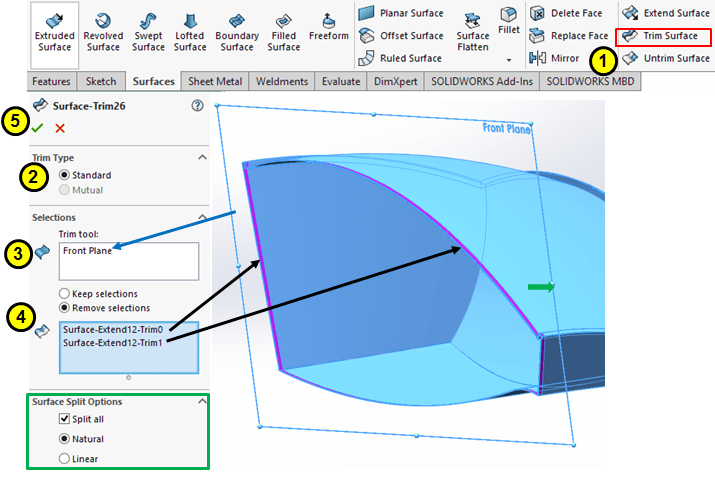This screenshot has height=480, width=715.
Task: Click the Revolved Surface tool
Action: (x=103, y=31)
